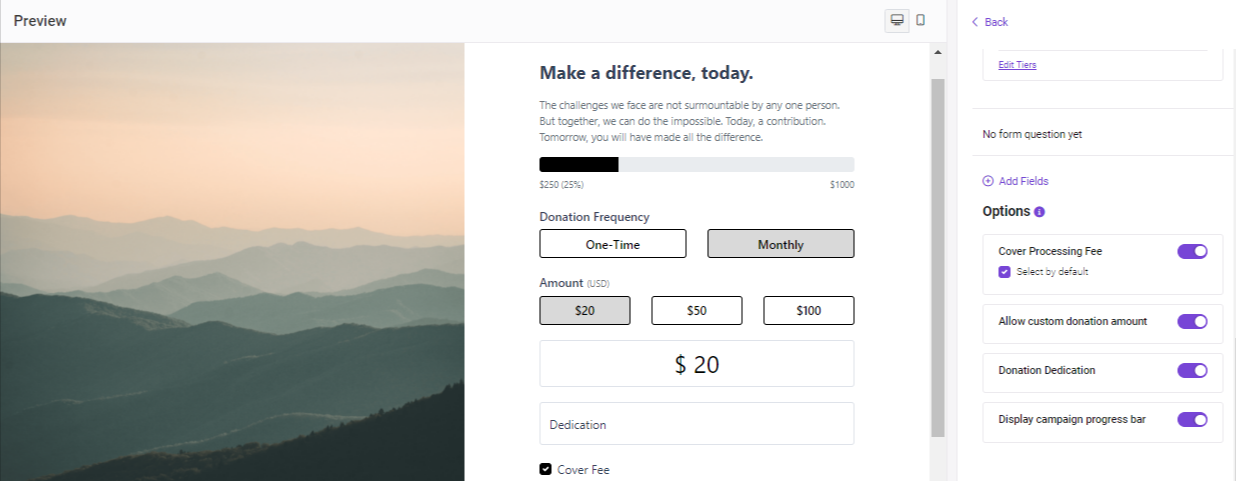The image size is (1236, 481).
Task: Click the Back chevron arrow
Action: [975, 22]
